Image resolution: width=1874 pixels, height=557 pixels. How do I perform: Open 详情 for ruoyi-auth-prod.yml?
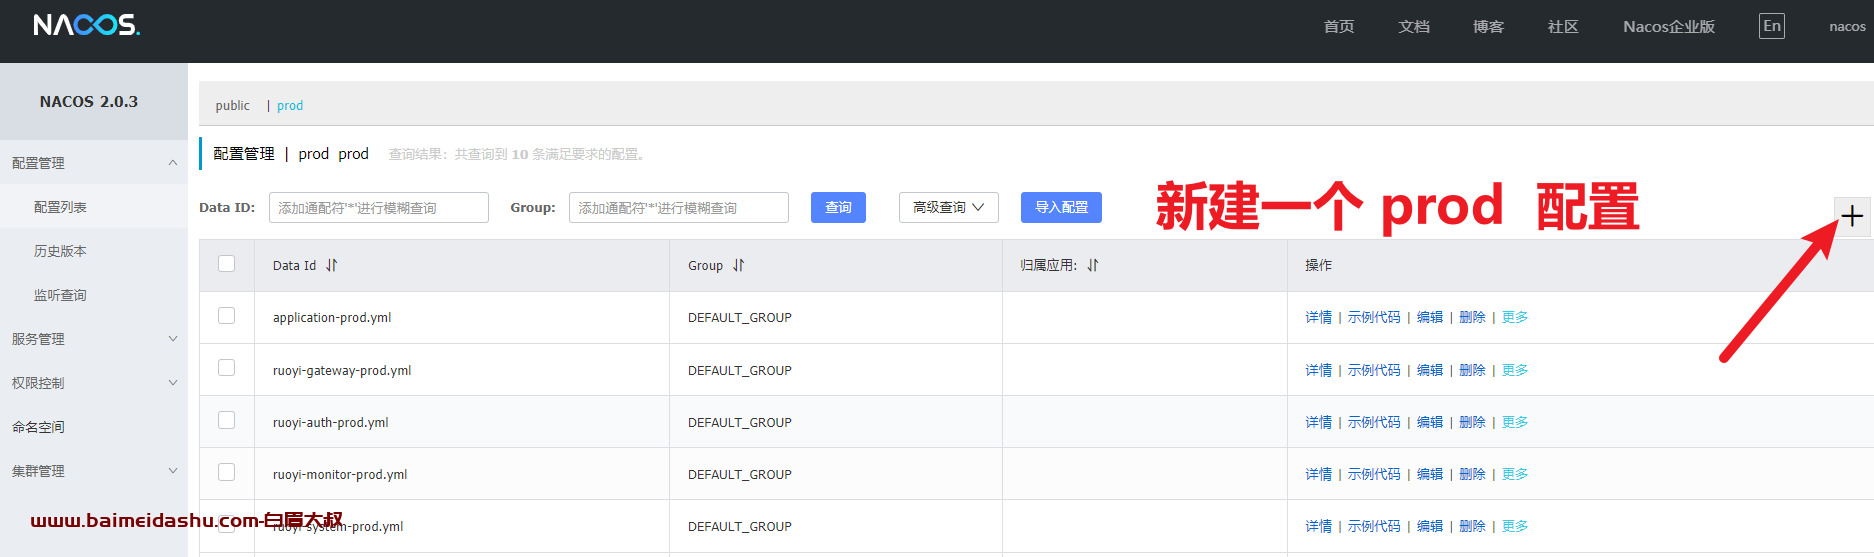(1318, 422)
